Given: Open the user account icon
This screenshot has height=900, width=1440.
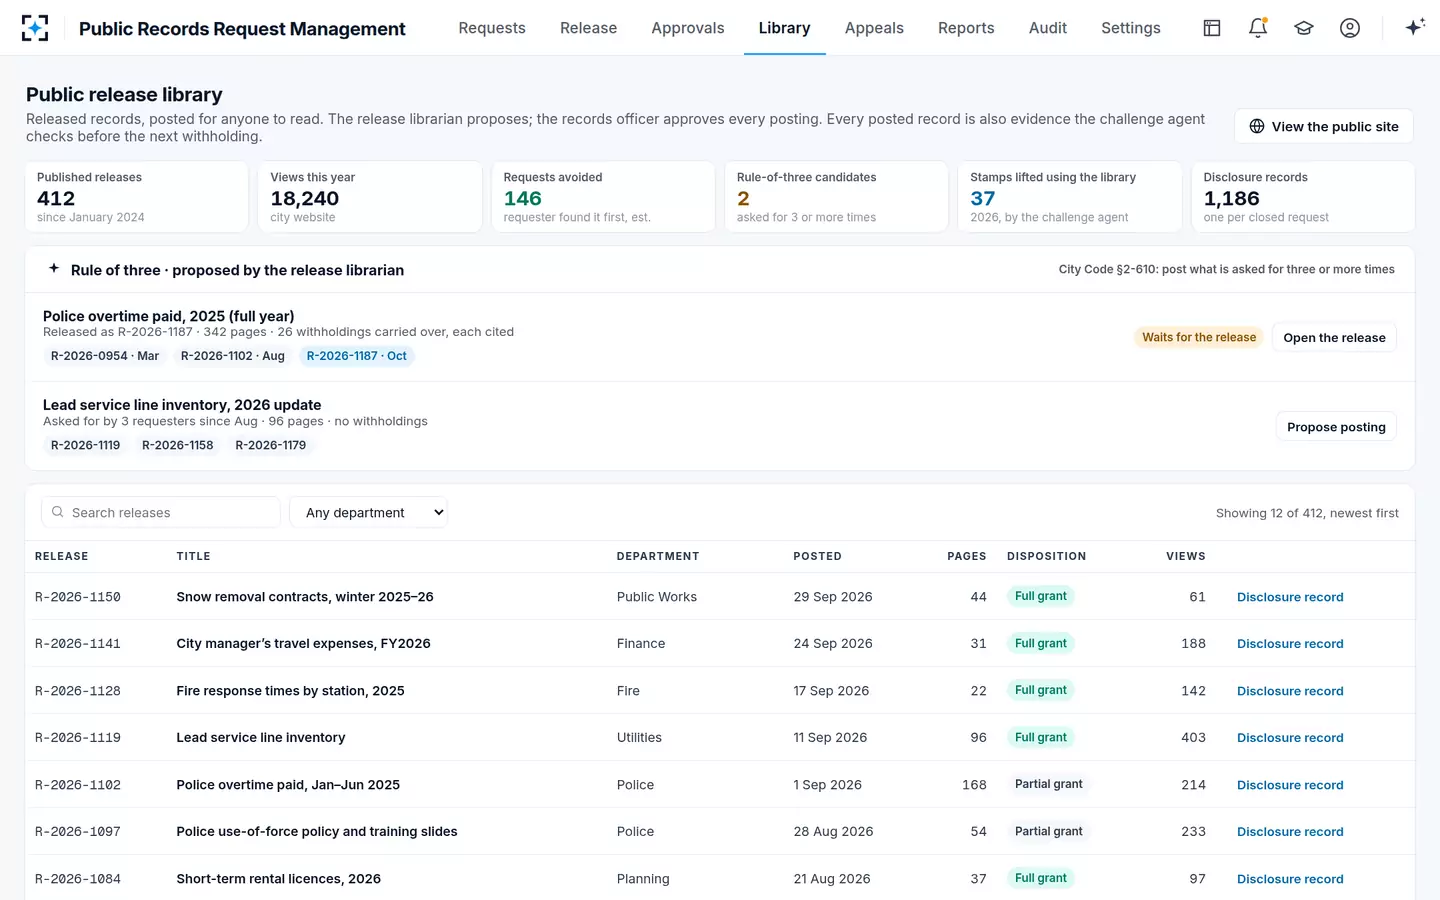Looking at the screenshot, I should coord(1350,28).
